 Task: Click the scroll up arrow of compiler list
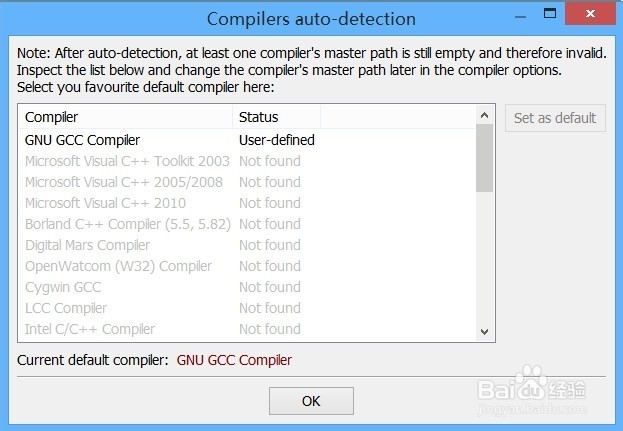[x=484, y=115]
